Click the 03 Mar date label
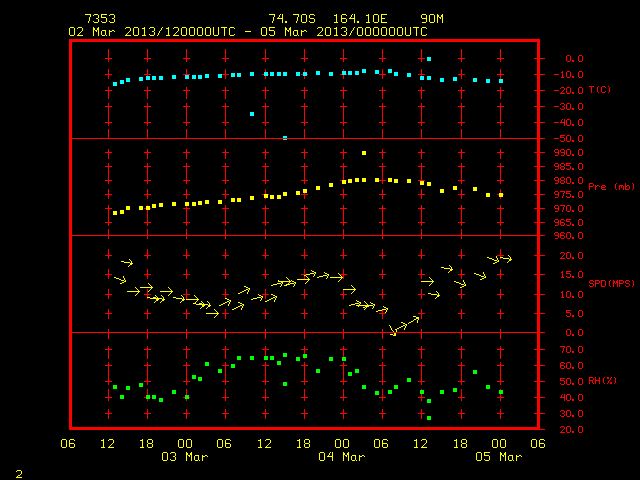 (184, 457)
